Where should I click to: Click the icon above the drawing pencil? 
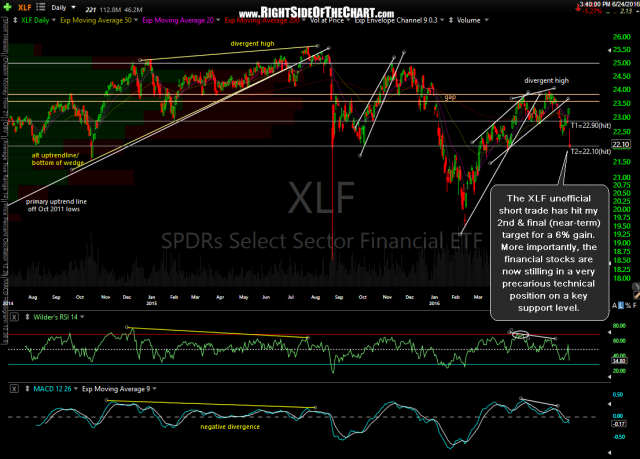[636, 286]
